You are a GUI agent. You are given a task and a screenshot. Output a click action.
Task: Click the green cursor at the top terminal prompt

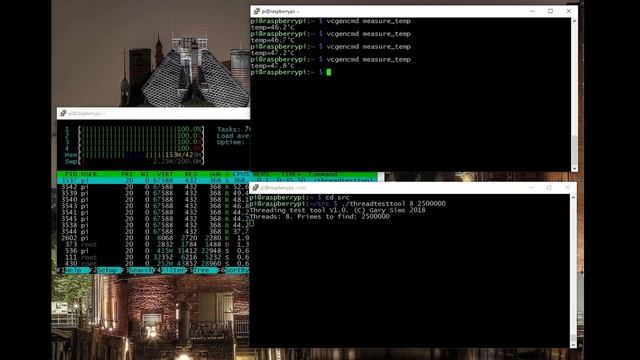coord(329,72)
